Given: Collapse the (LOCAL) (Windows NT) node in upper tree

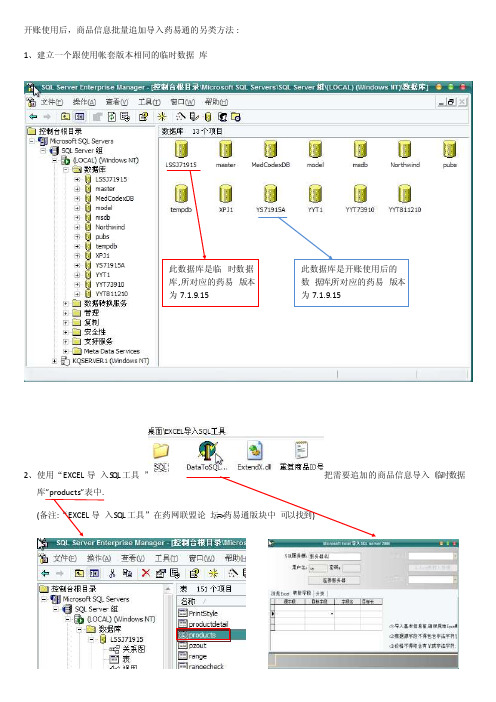Looking at the screenshot, I should (x=55, y=160).
